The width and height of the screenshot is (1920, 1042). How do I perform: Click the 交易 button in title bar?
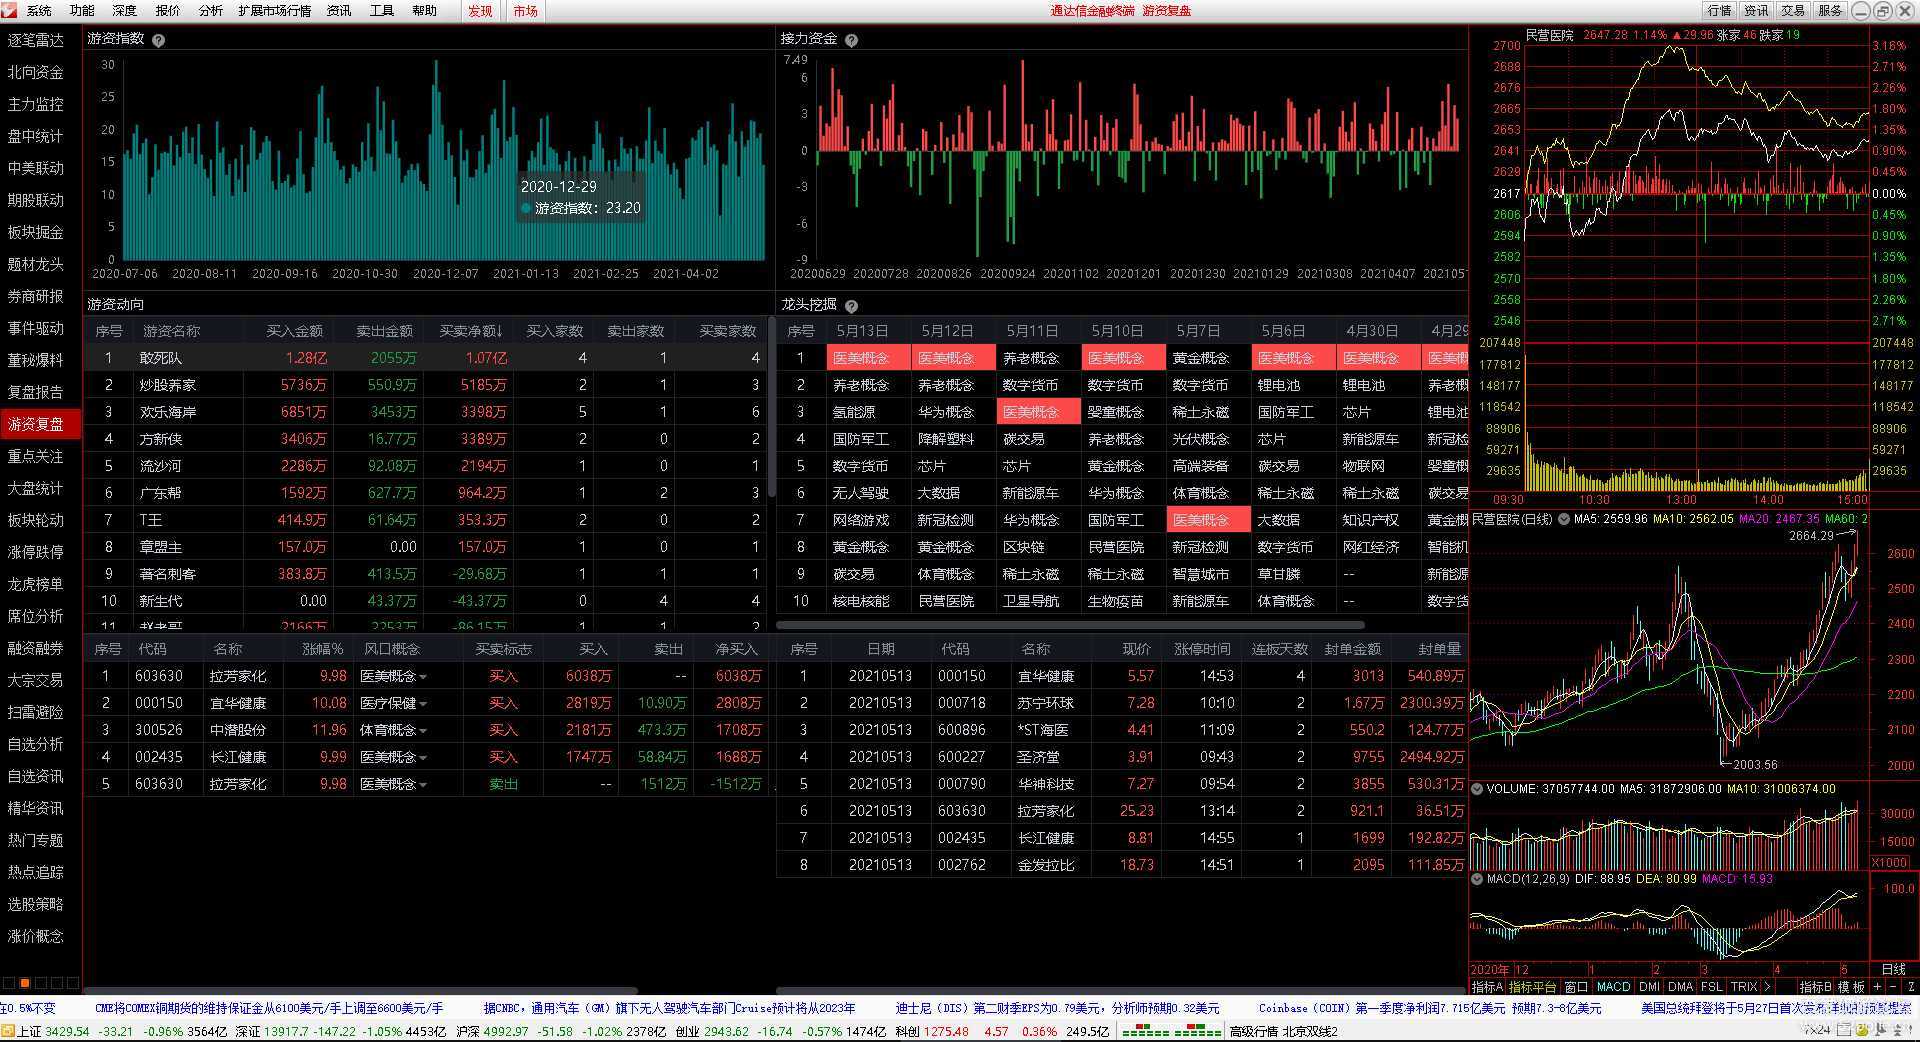tap(1792, 10)
